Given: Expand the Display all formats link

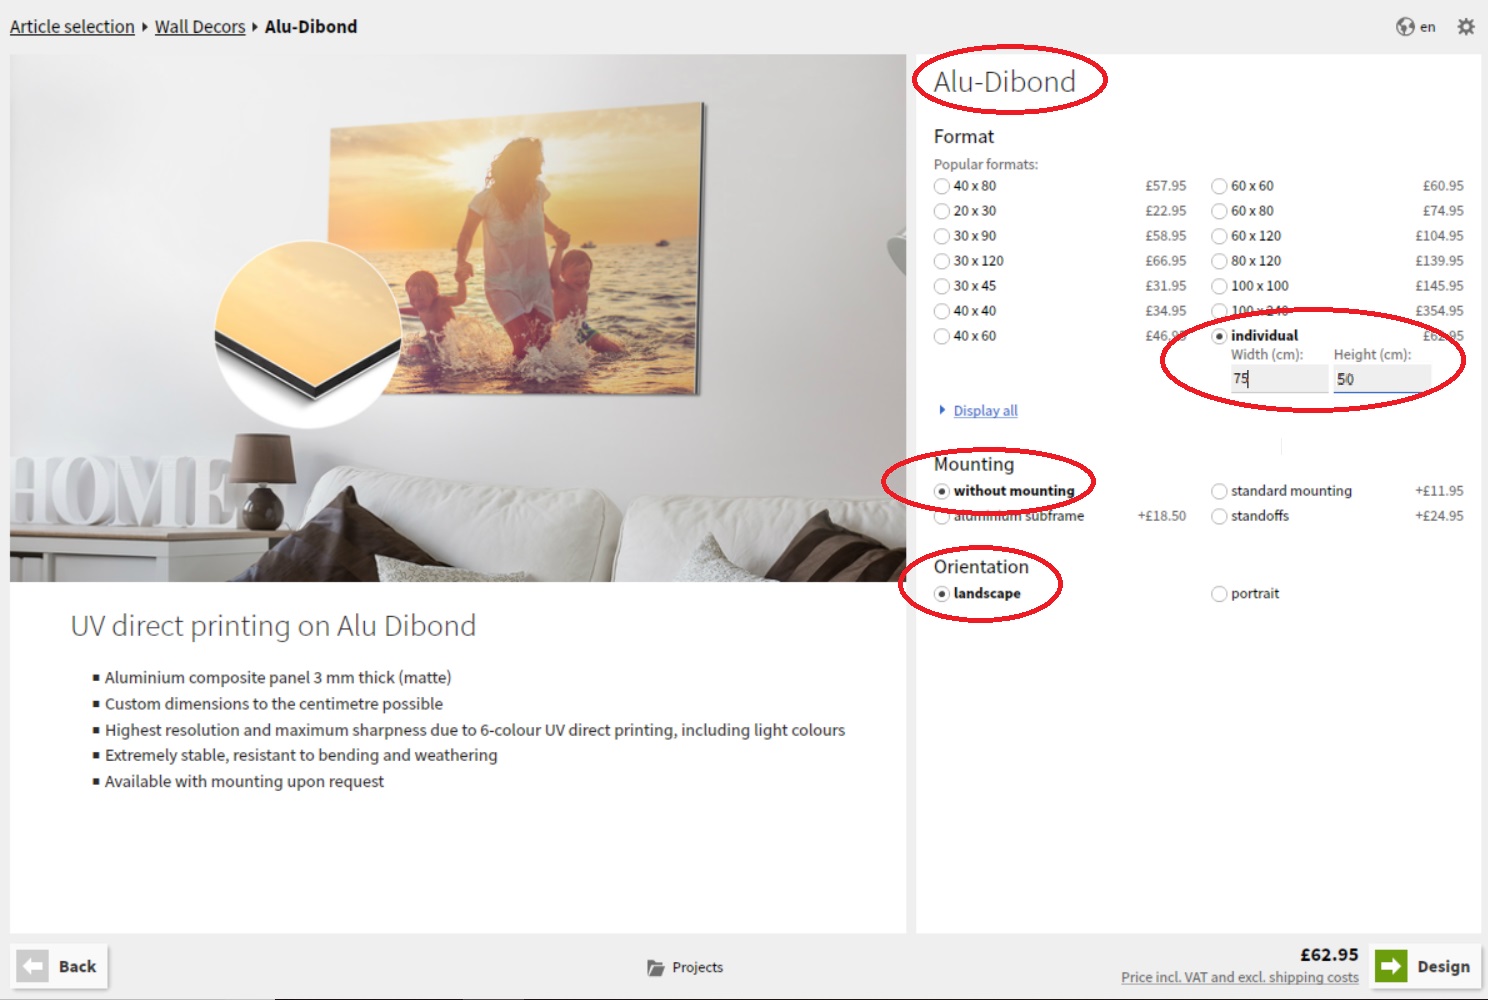Looking at the screenshot, I should pyautogui.click(x=985, y=411).
